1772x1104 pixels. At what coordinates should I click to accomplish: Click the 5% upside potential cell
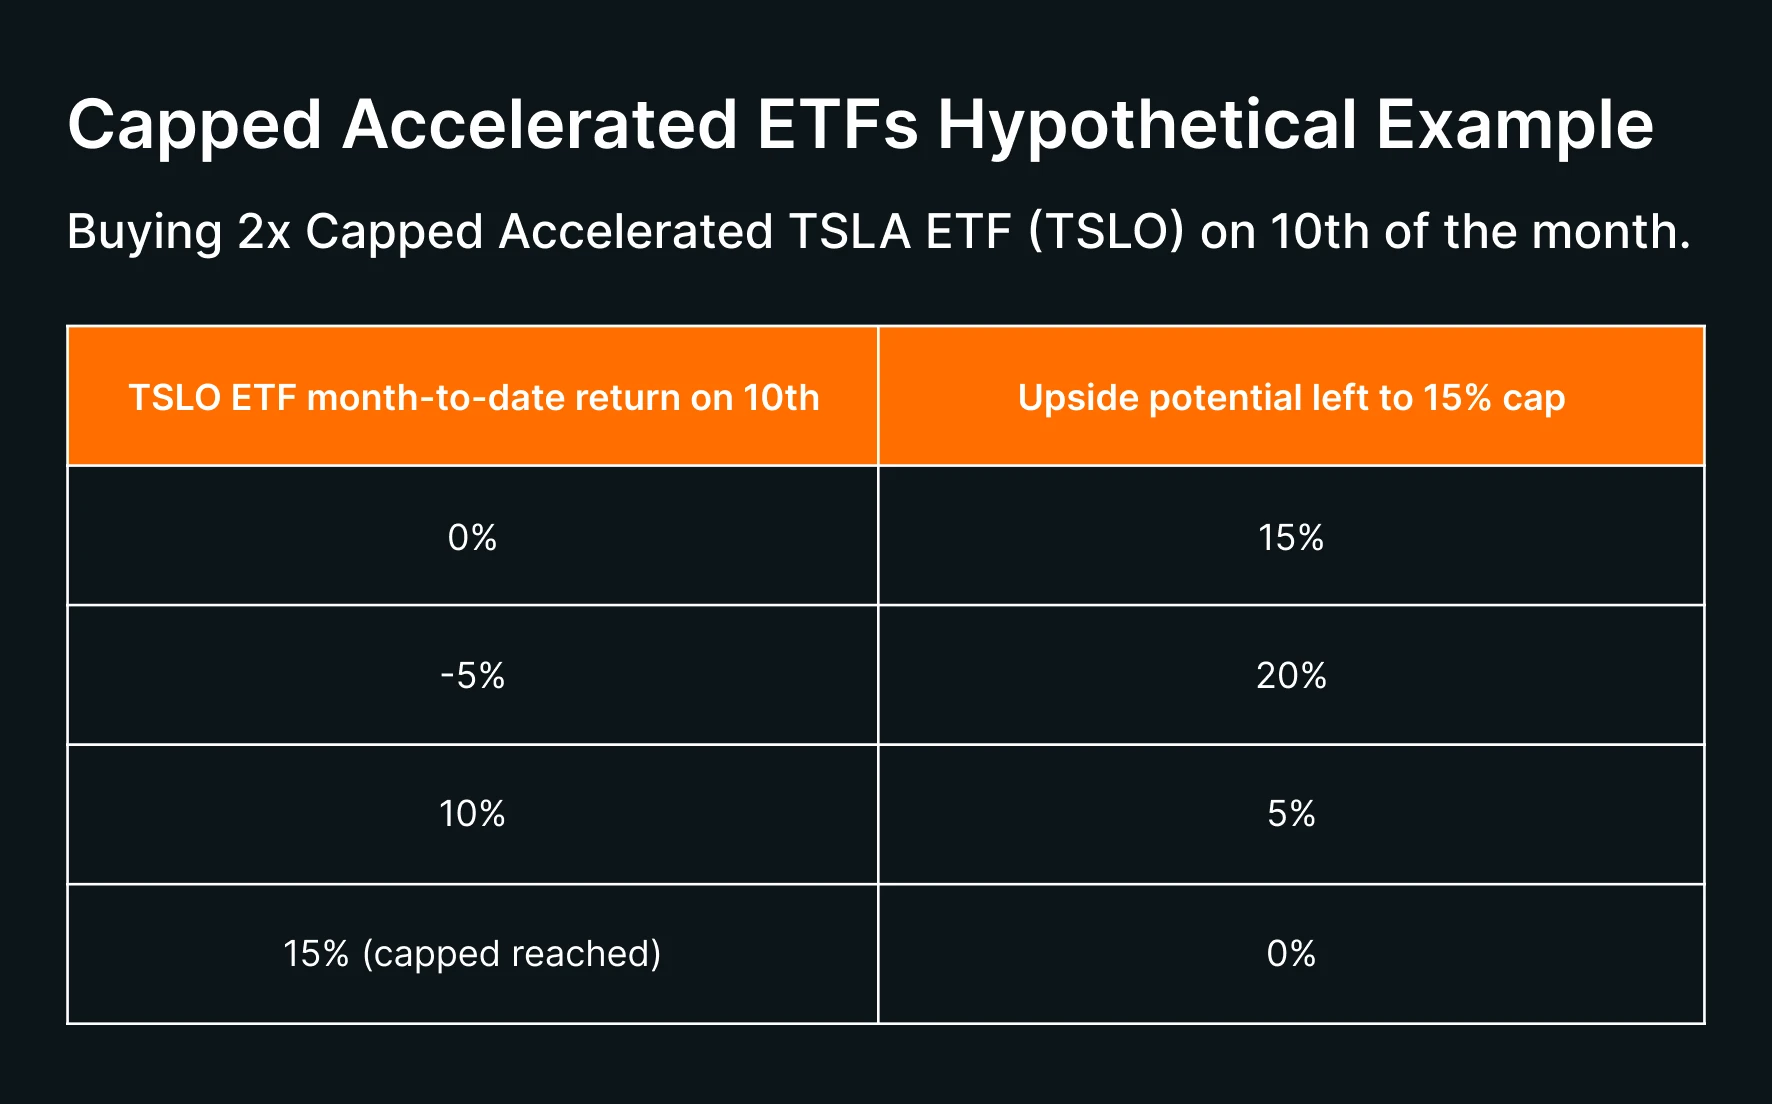click(1291, 814)
